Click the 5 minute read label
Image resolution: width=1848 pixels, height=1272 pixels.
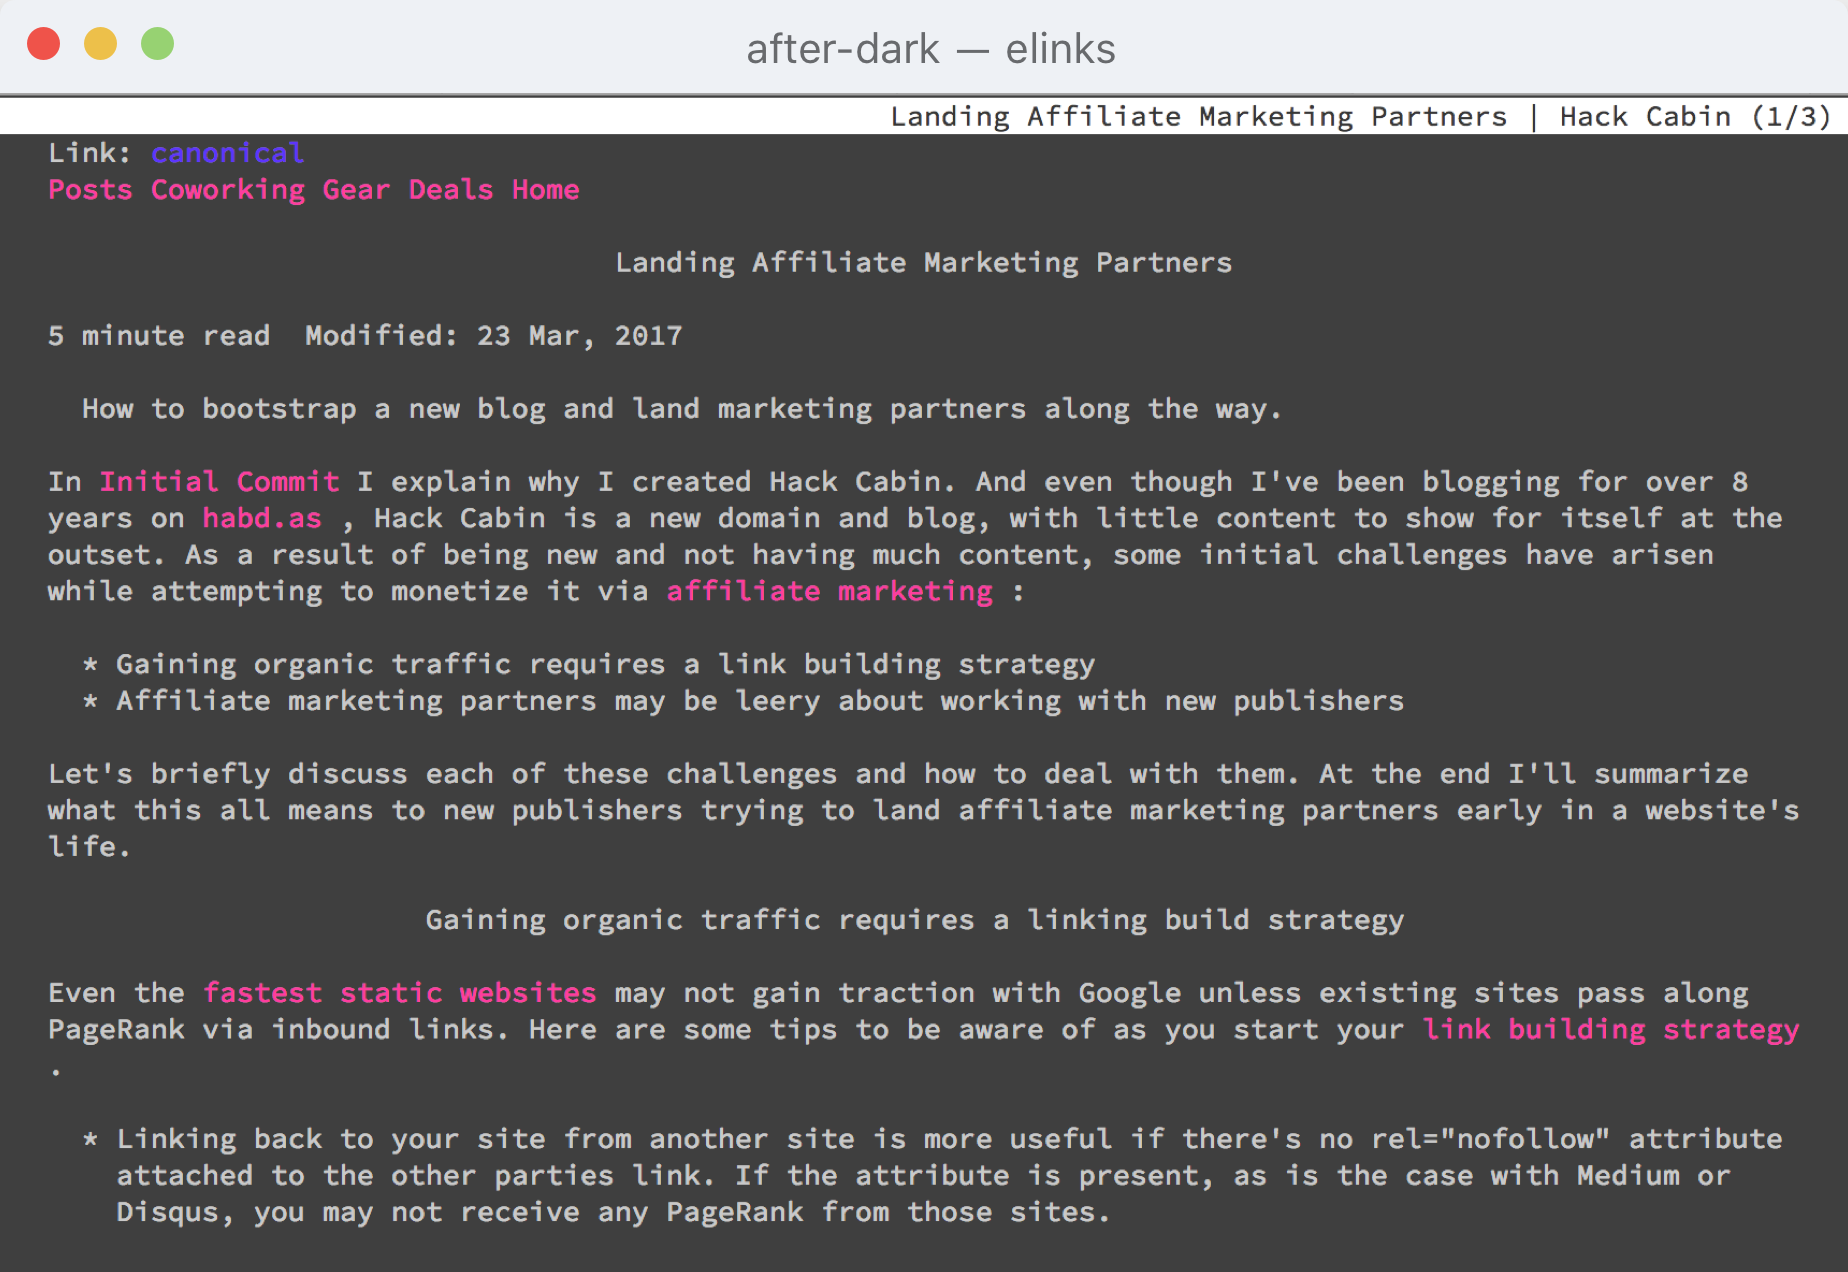(x=159, y=336)
